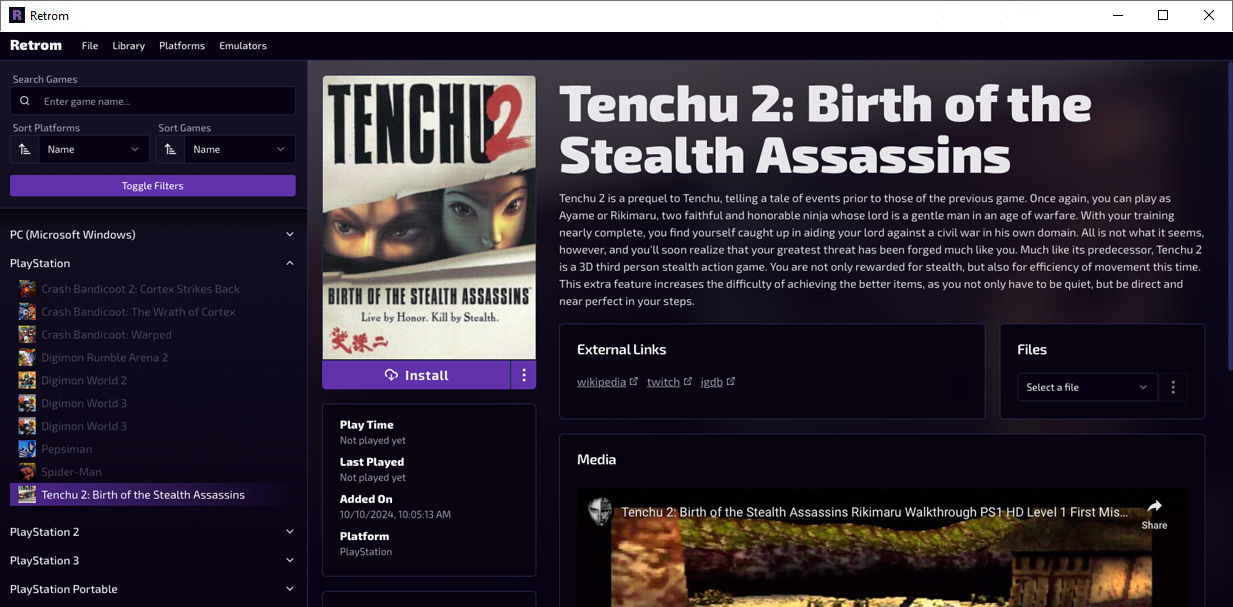Share the walkthrough video
The height and width of the screenshot is (607, 1233).
pos(1154,514)
